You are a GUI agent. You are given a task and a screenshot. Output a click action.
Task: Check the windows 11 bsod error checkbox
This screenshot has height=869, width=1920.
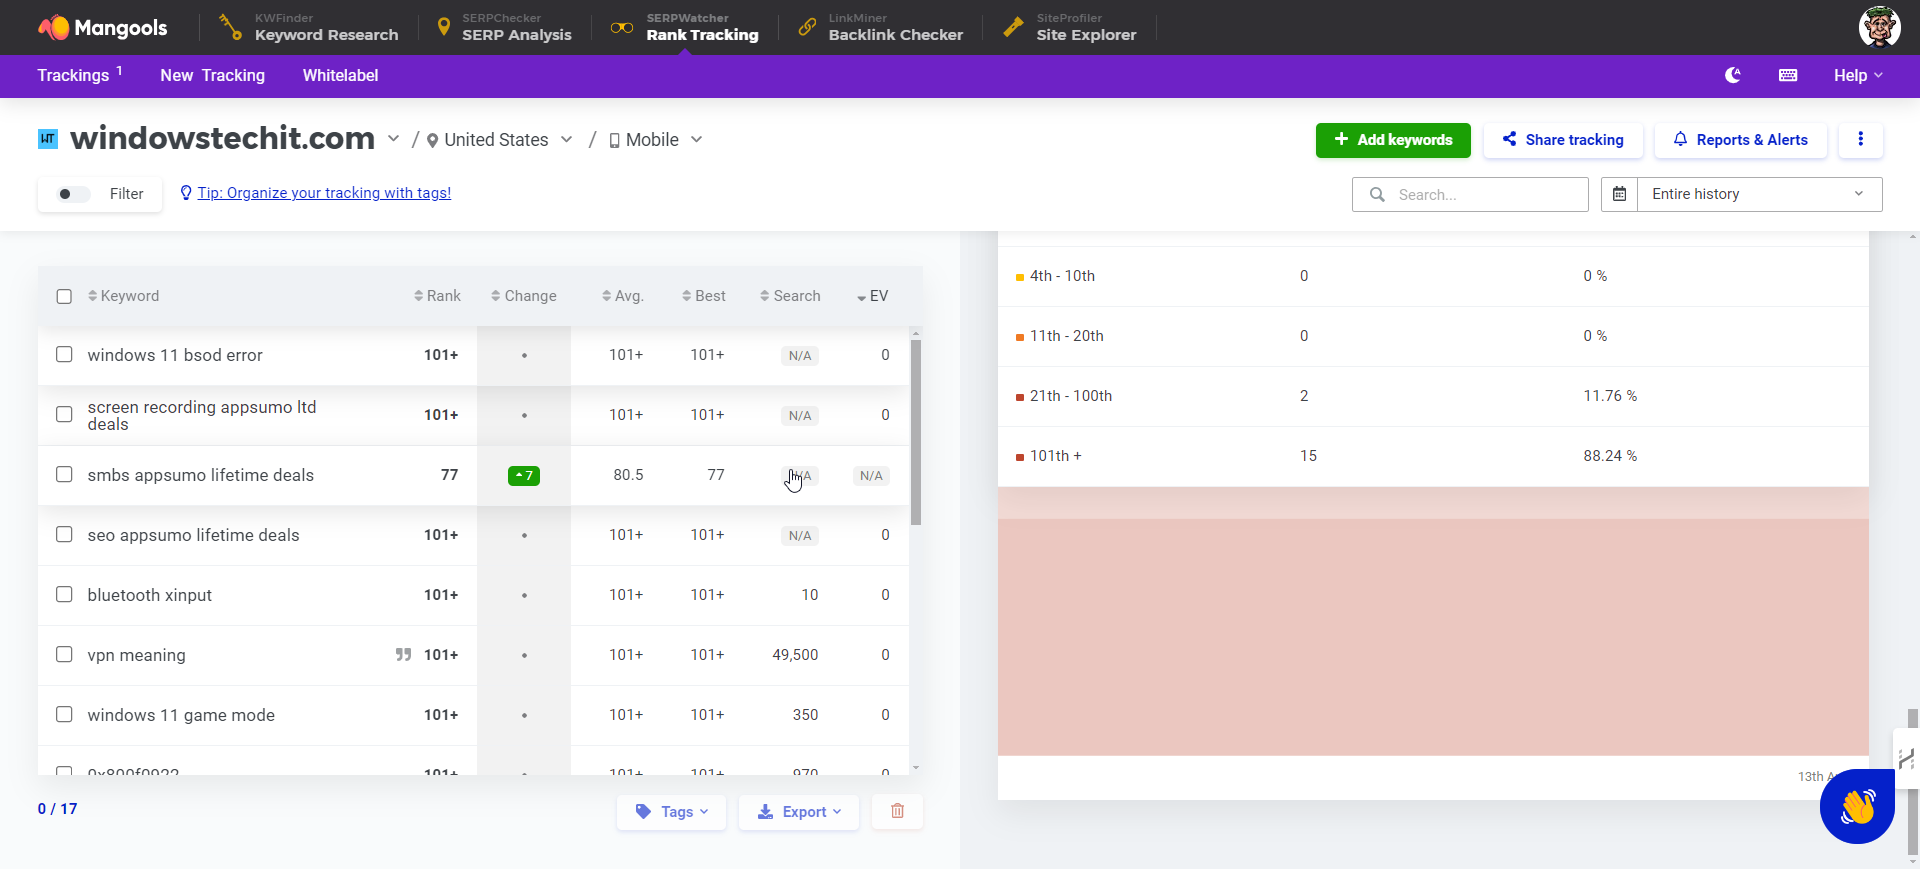[64, 355]
